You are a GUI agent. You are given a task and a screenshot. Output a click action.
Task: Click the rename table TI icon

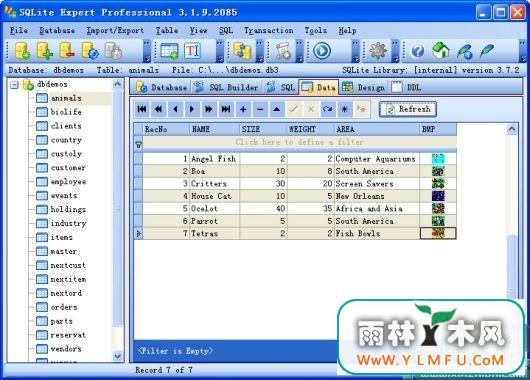[192, 51]
